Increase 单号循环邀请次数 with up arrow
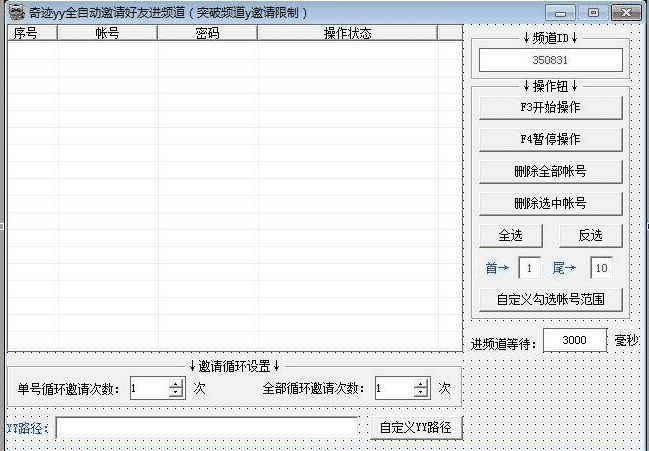 pyautogui.click(x=176, y=384)
